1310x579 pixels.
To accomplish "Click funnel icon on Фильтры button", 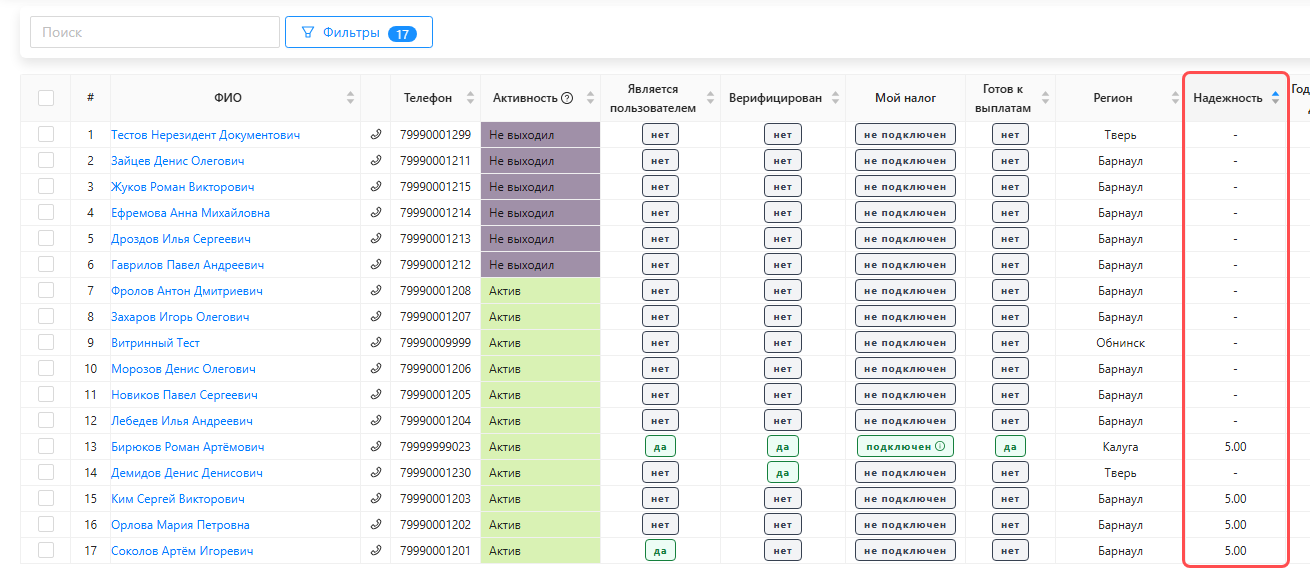I will pos(308,32).
